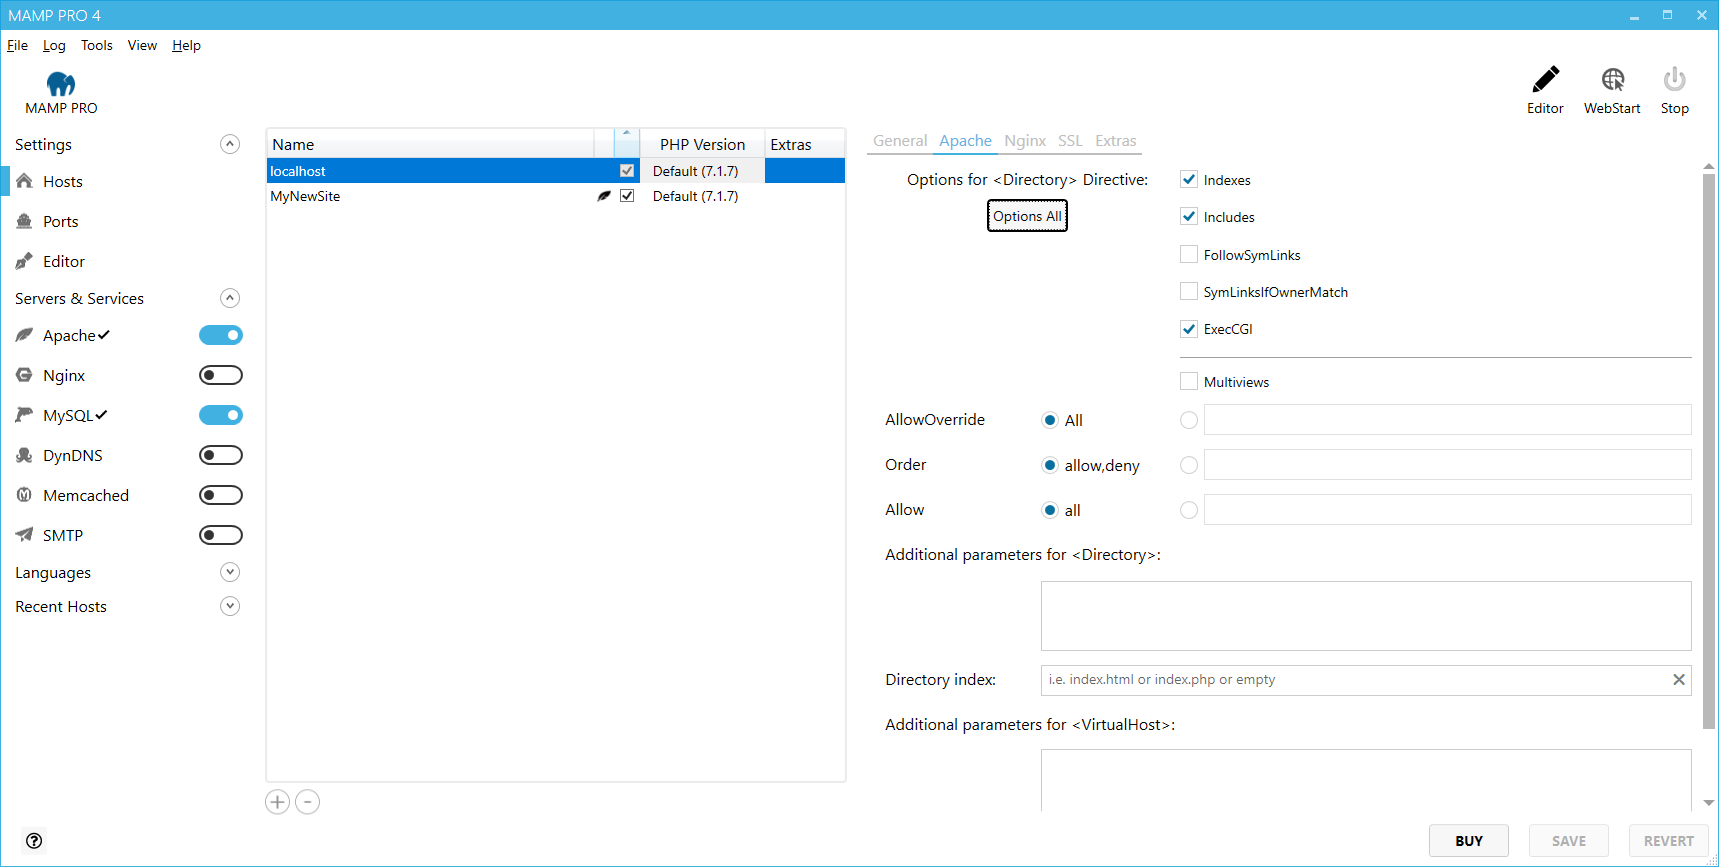
Task: Uncheck the ExecCGI option
Action: point(1189,329)
